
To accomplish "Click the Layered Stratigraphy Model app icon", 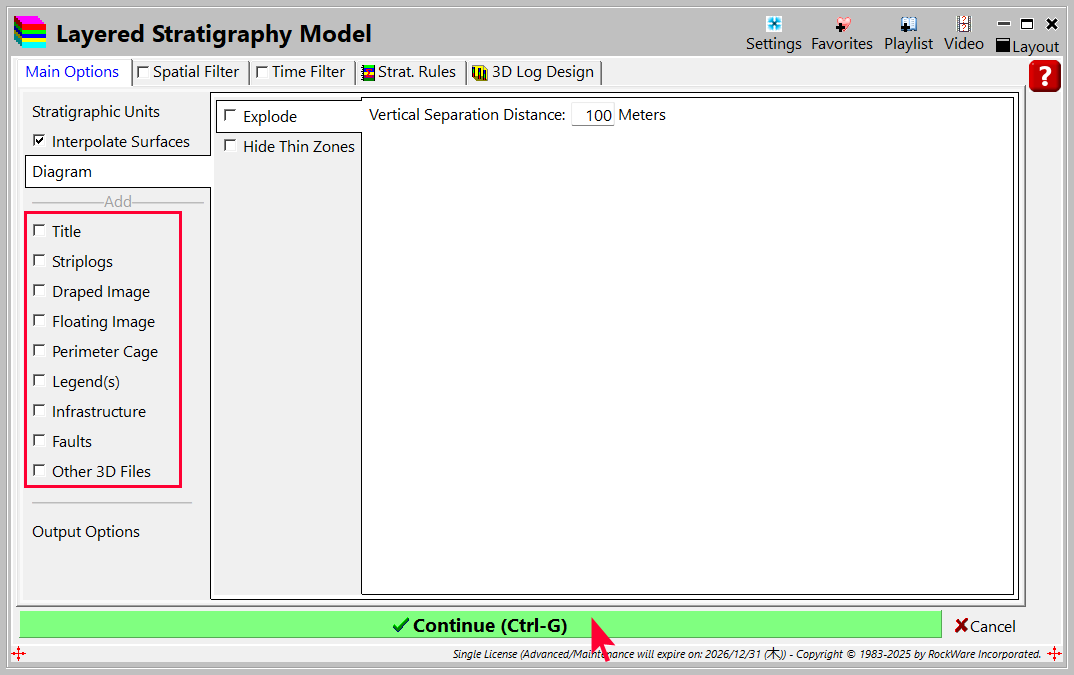I will click(x=30, y=33).
